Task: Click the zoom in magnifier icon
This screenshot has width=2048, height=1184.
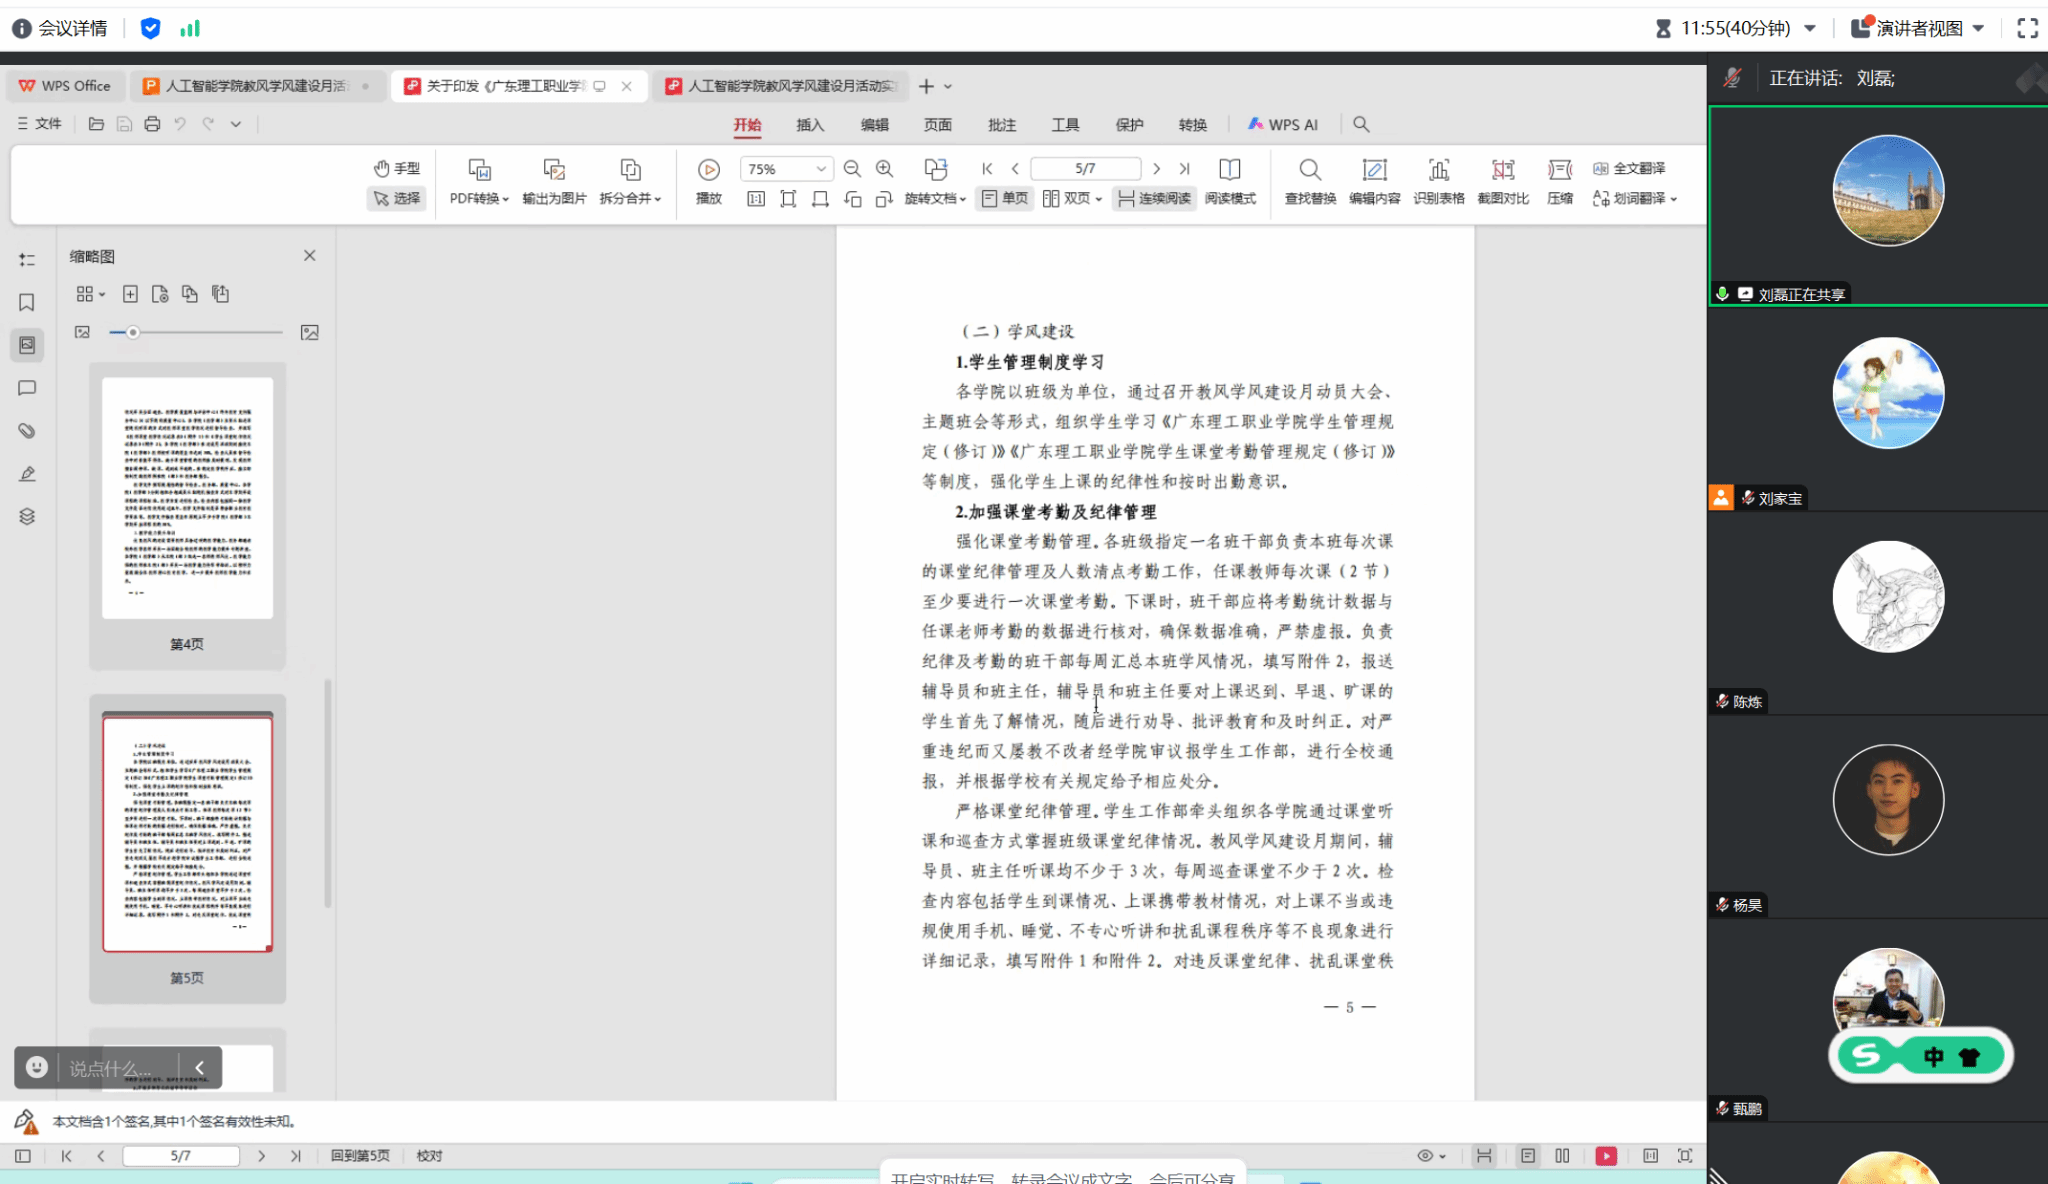Action: (884, 169)
